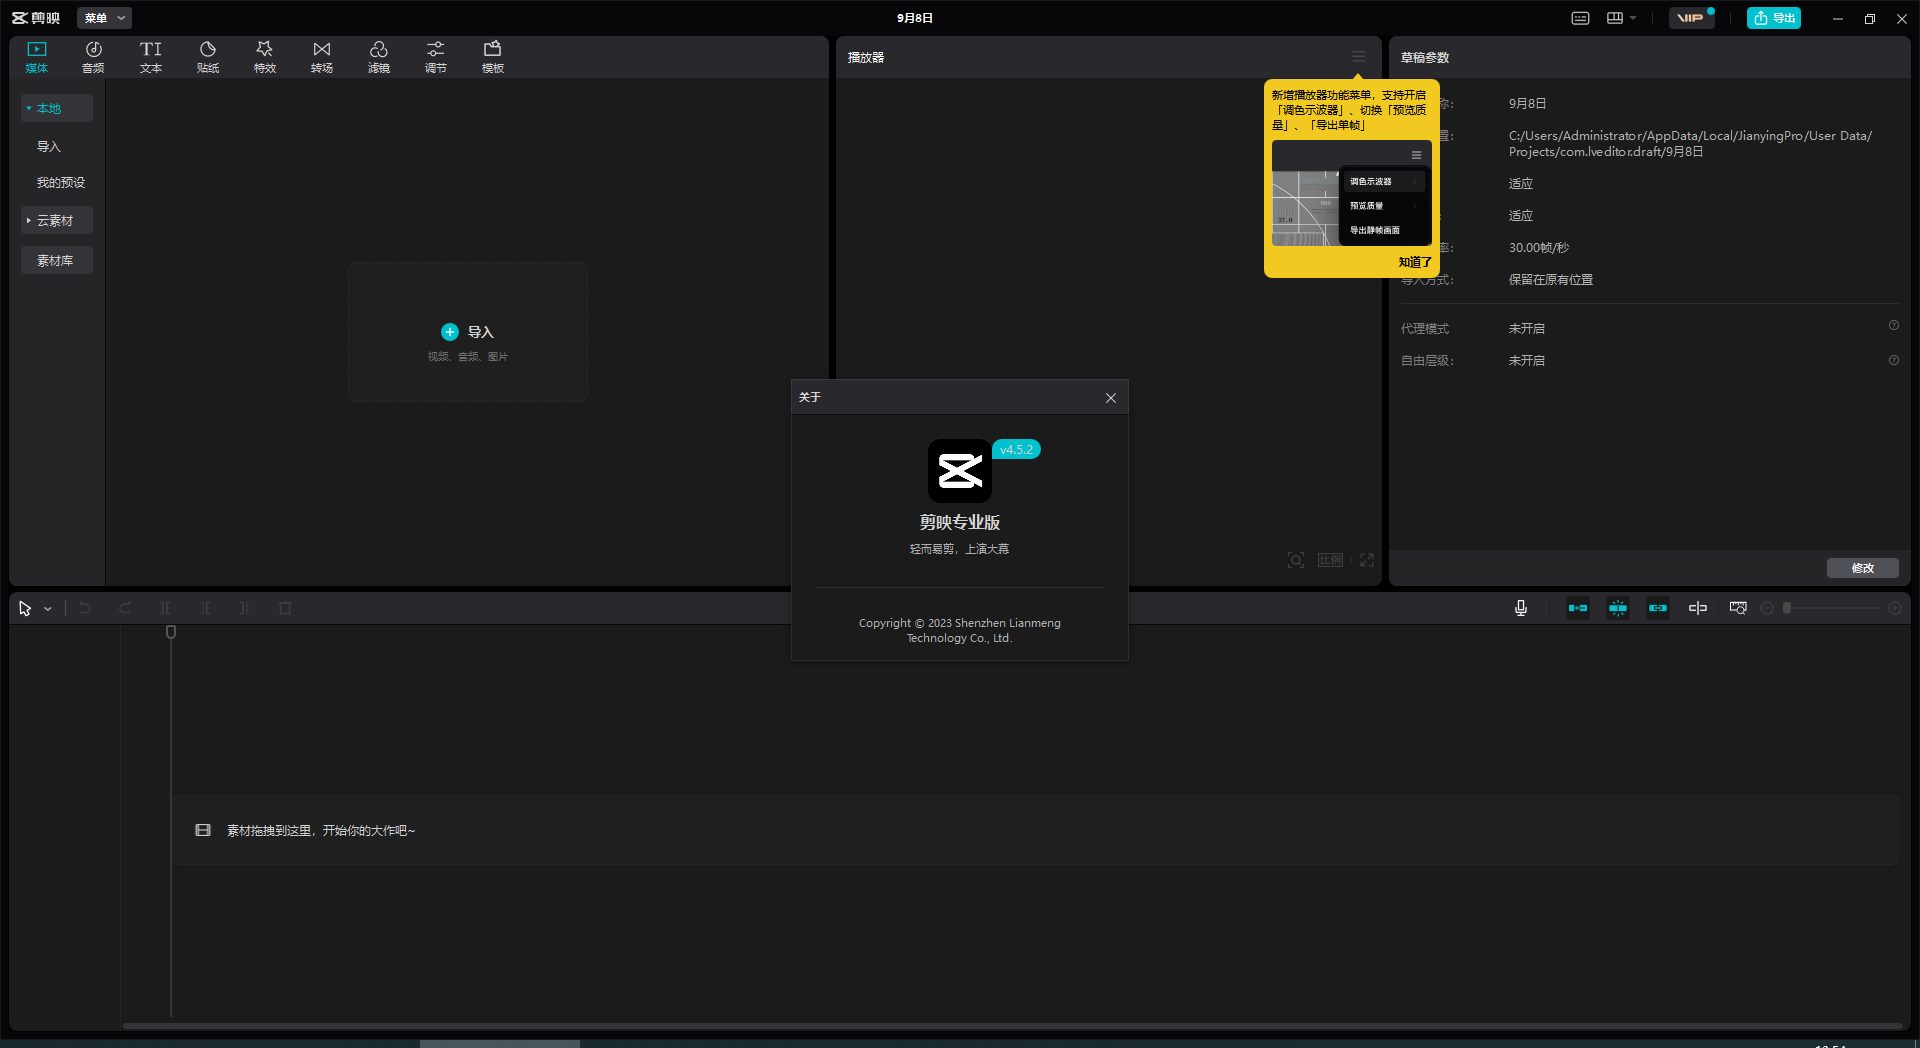
Task: Click the timeline fit-zoom ruler icon
Action: coord(1738,608)
